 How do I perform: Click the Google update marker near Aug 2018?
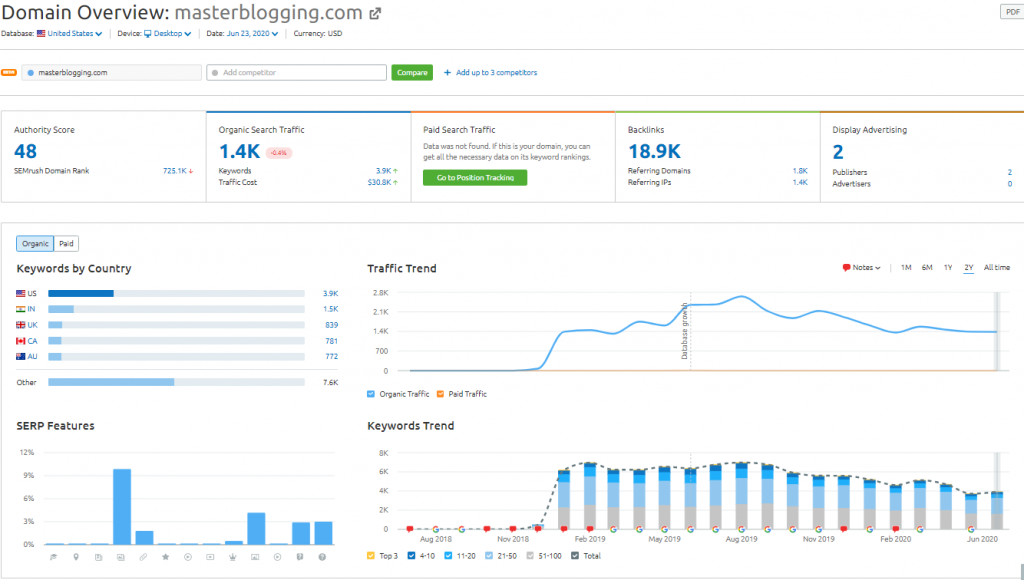pyautogui.click(x=435, y=529)
